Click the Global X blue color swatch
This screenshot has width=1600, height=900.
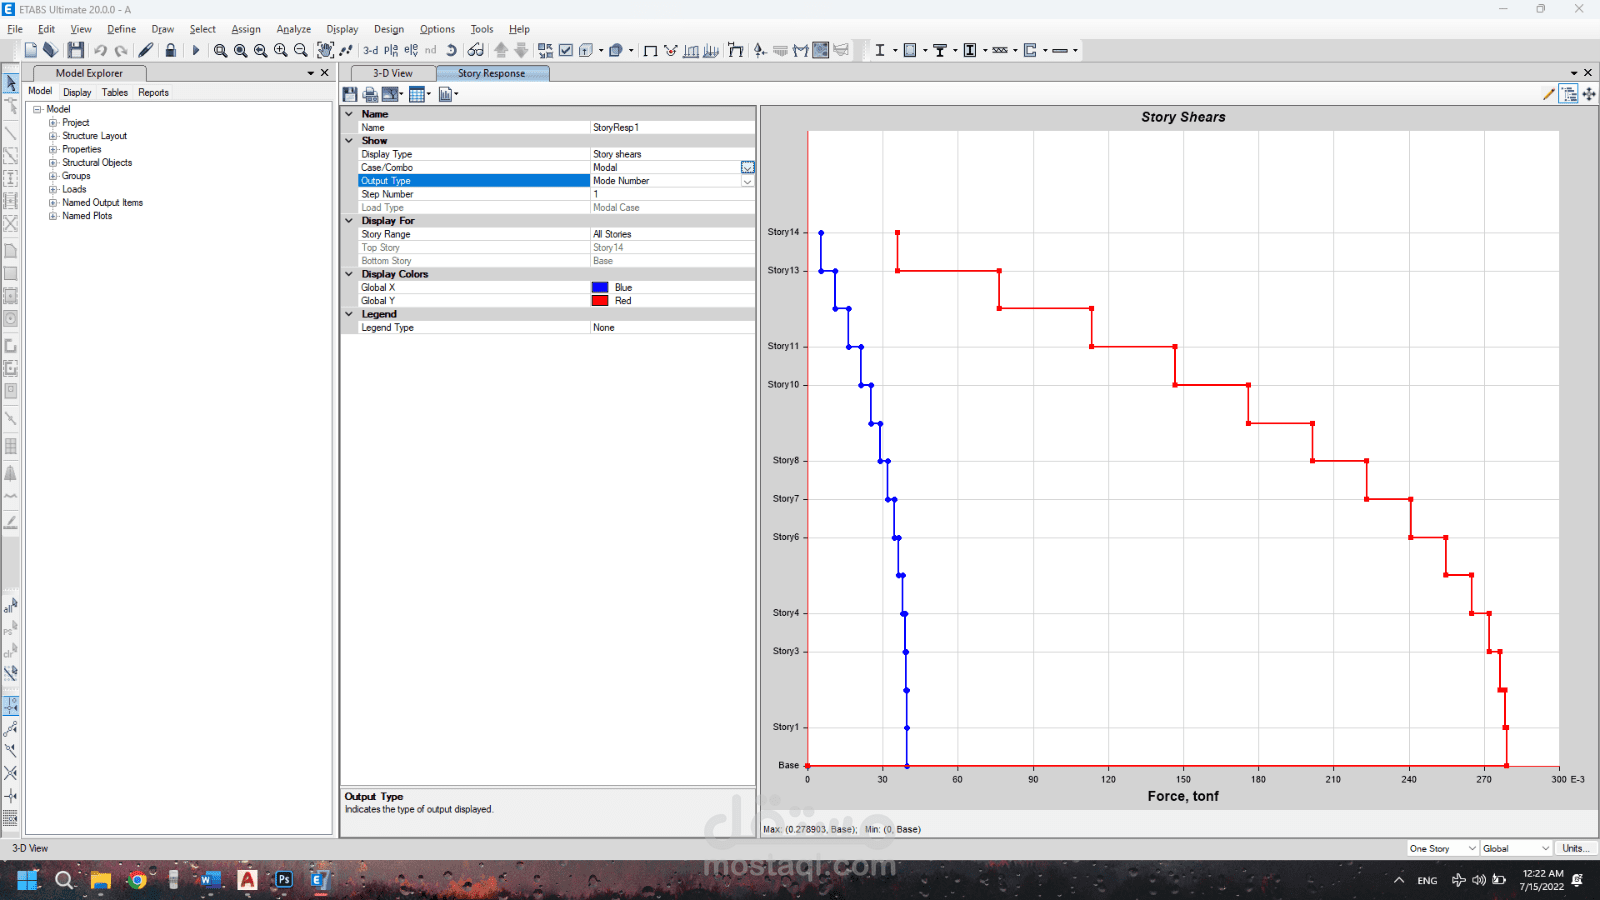coord(600,287)
